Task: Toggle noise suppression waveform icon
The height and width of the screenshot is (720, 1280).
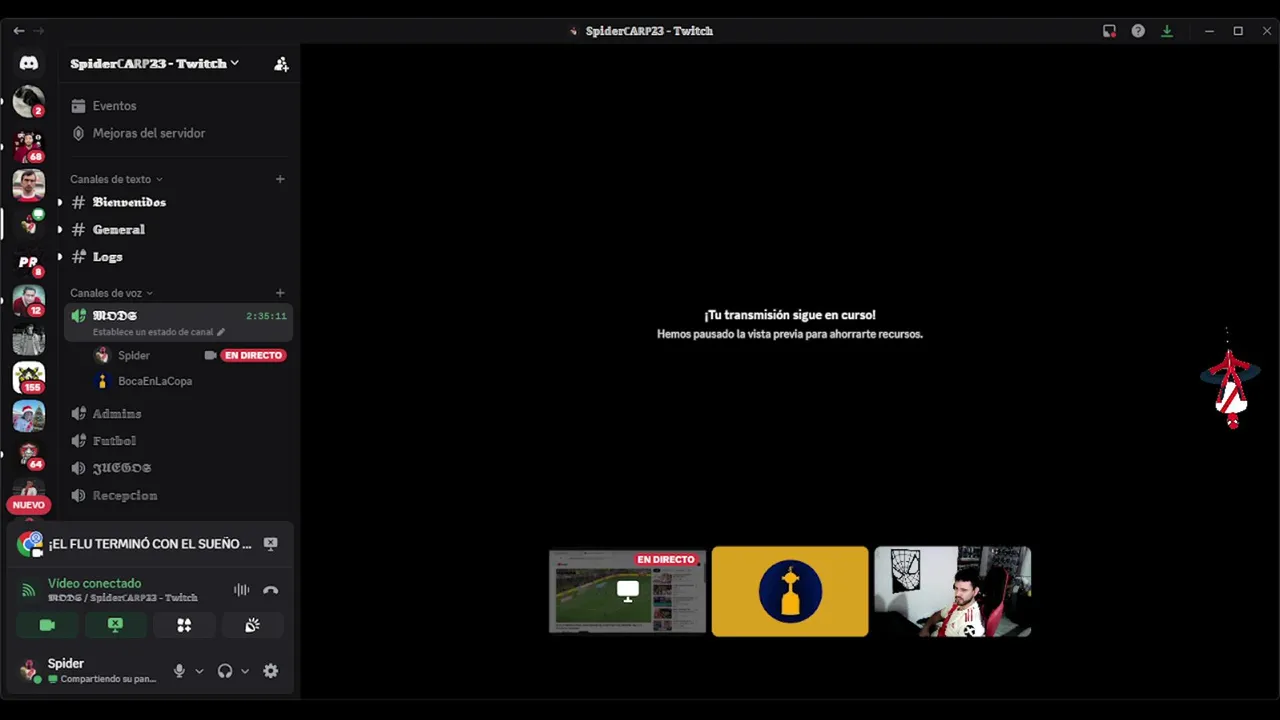Action: pos(242,590)
